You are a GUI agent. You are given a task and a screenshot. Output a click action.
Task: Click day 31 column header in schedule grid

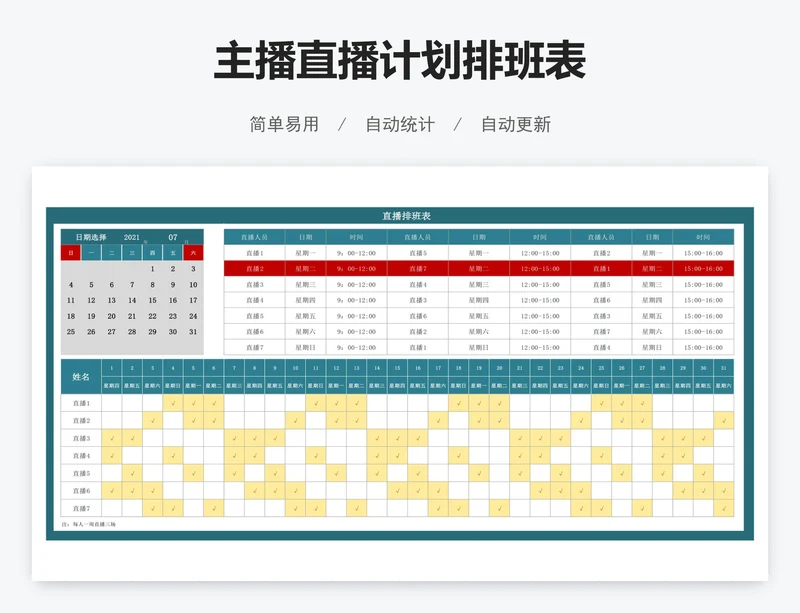coord(724,368)
